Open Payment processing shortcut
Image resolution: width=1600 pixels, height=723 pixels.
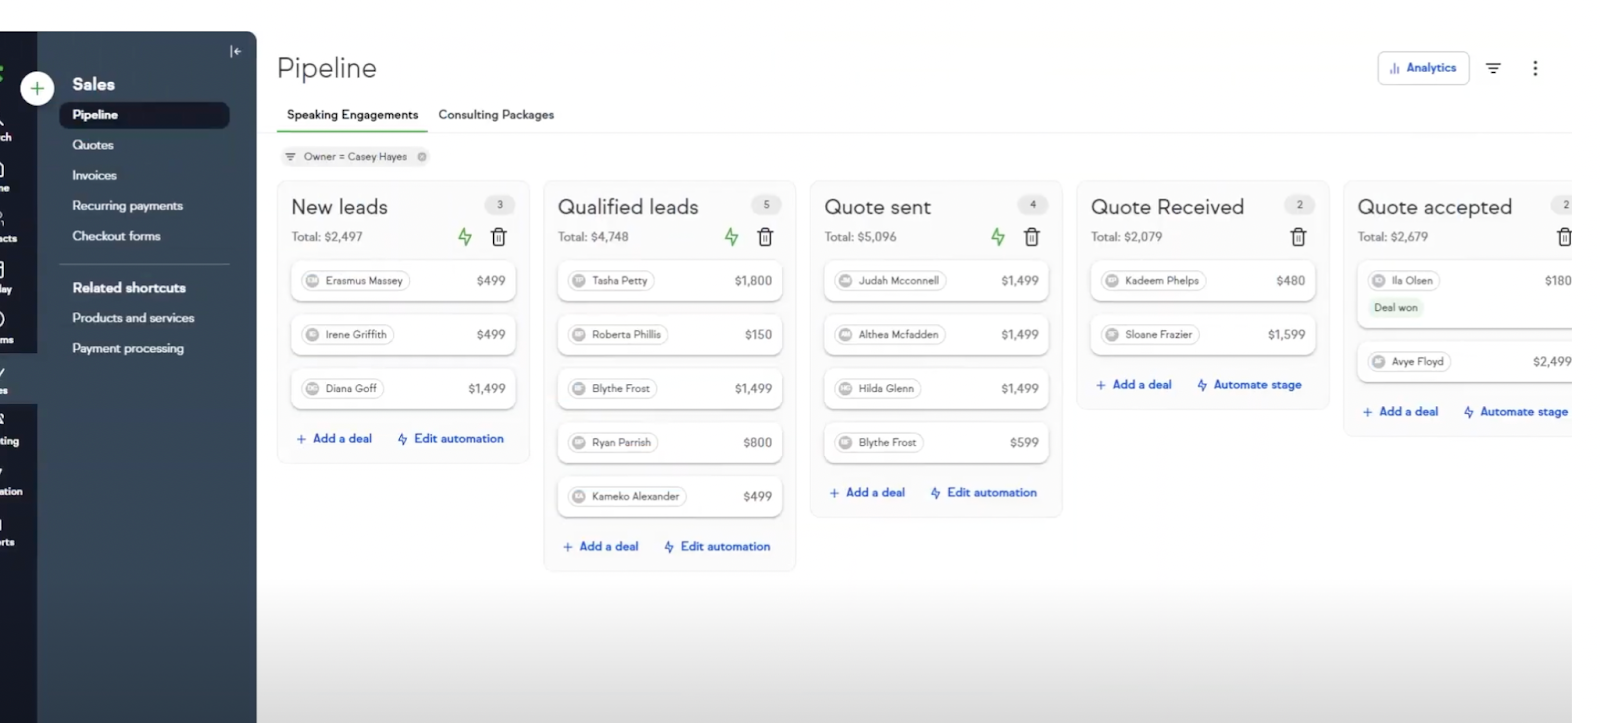point(128,348)
